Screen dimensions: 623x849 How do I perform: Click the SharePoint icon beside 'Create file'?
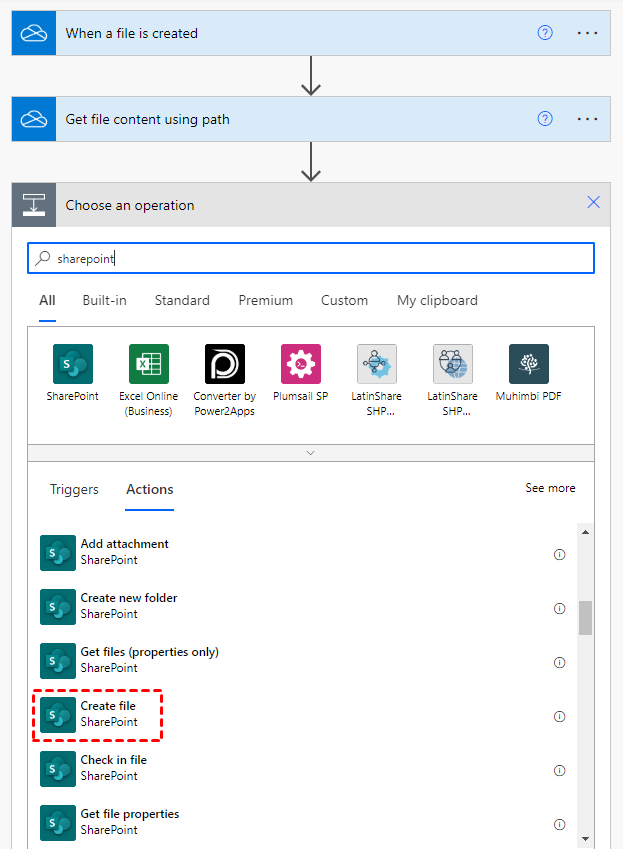click(x=58, y=715)
